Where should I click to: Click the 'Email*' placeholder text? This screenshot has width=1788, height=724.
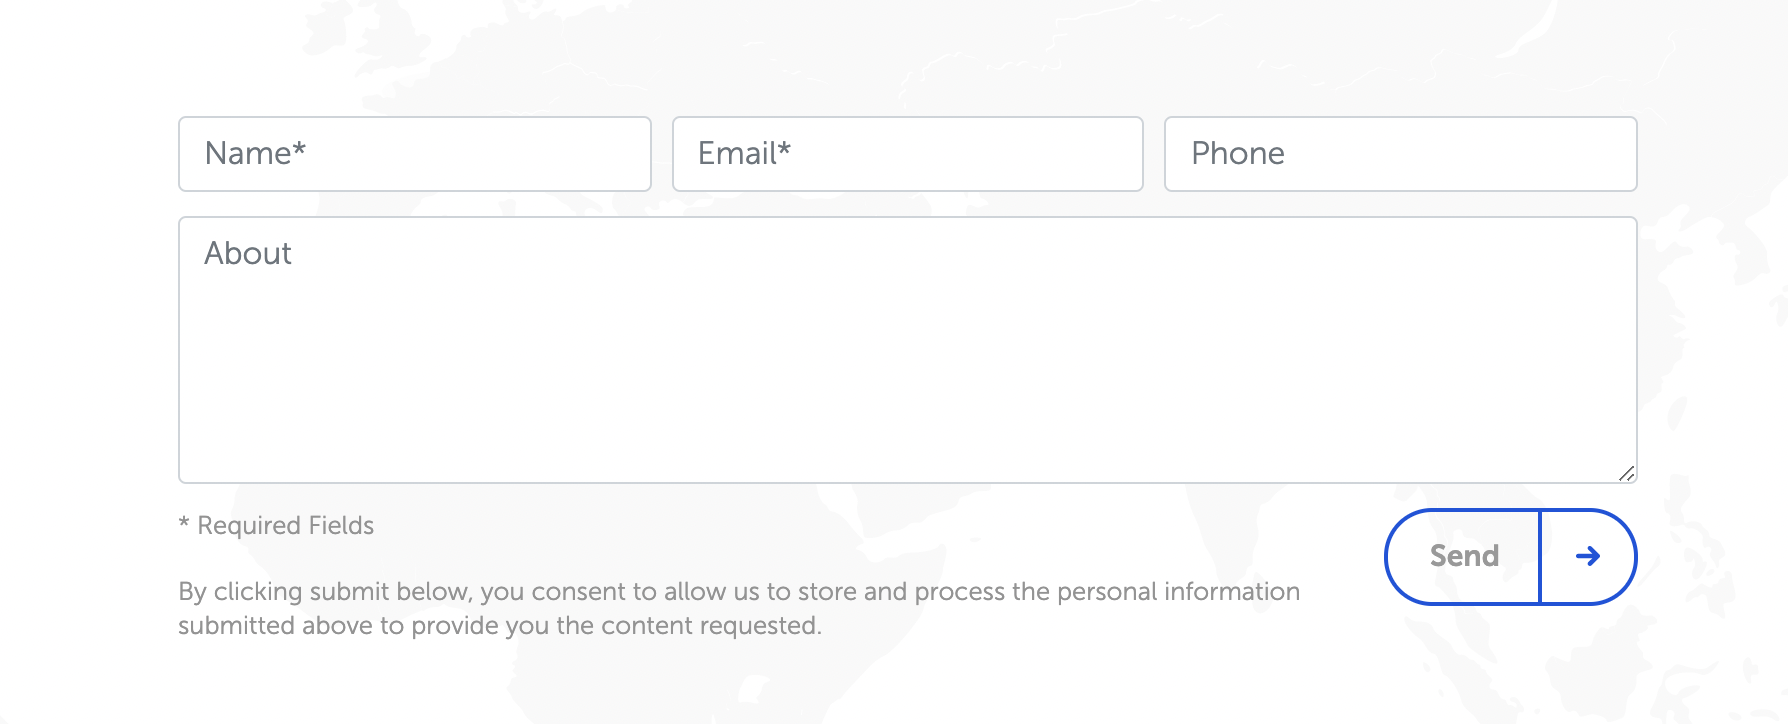(745, 153)
